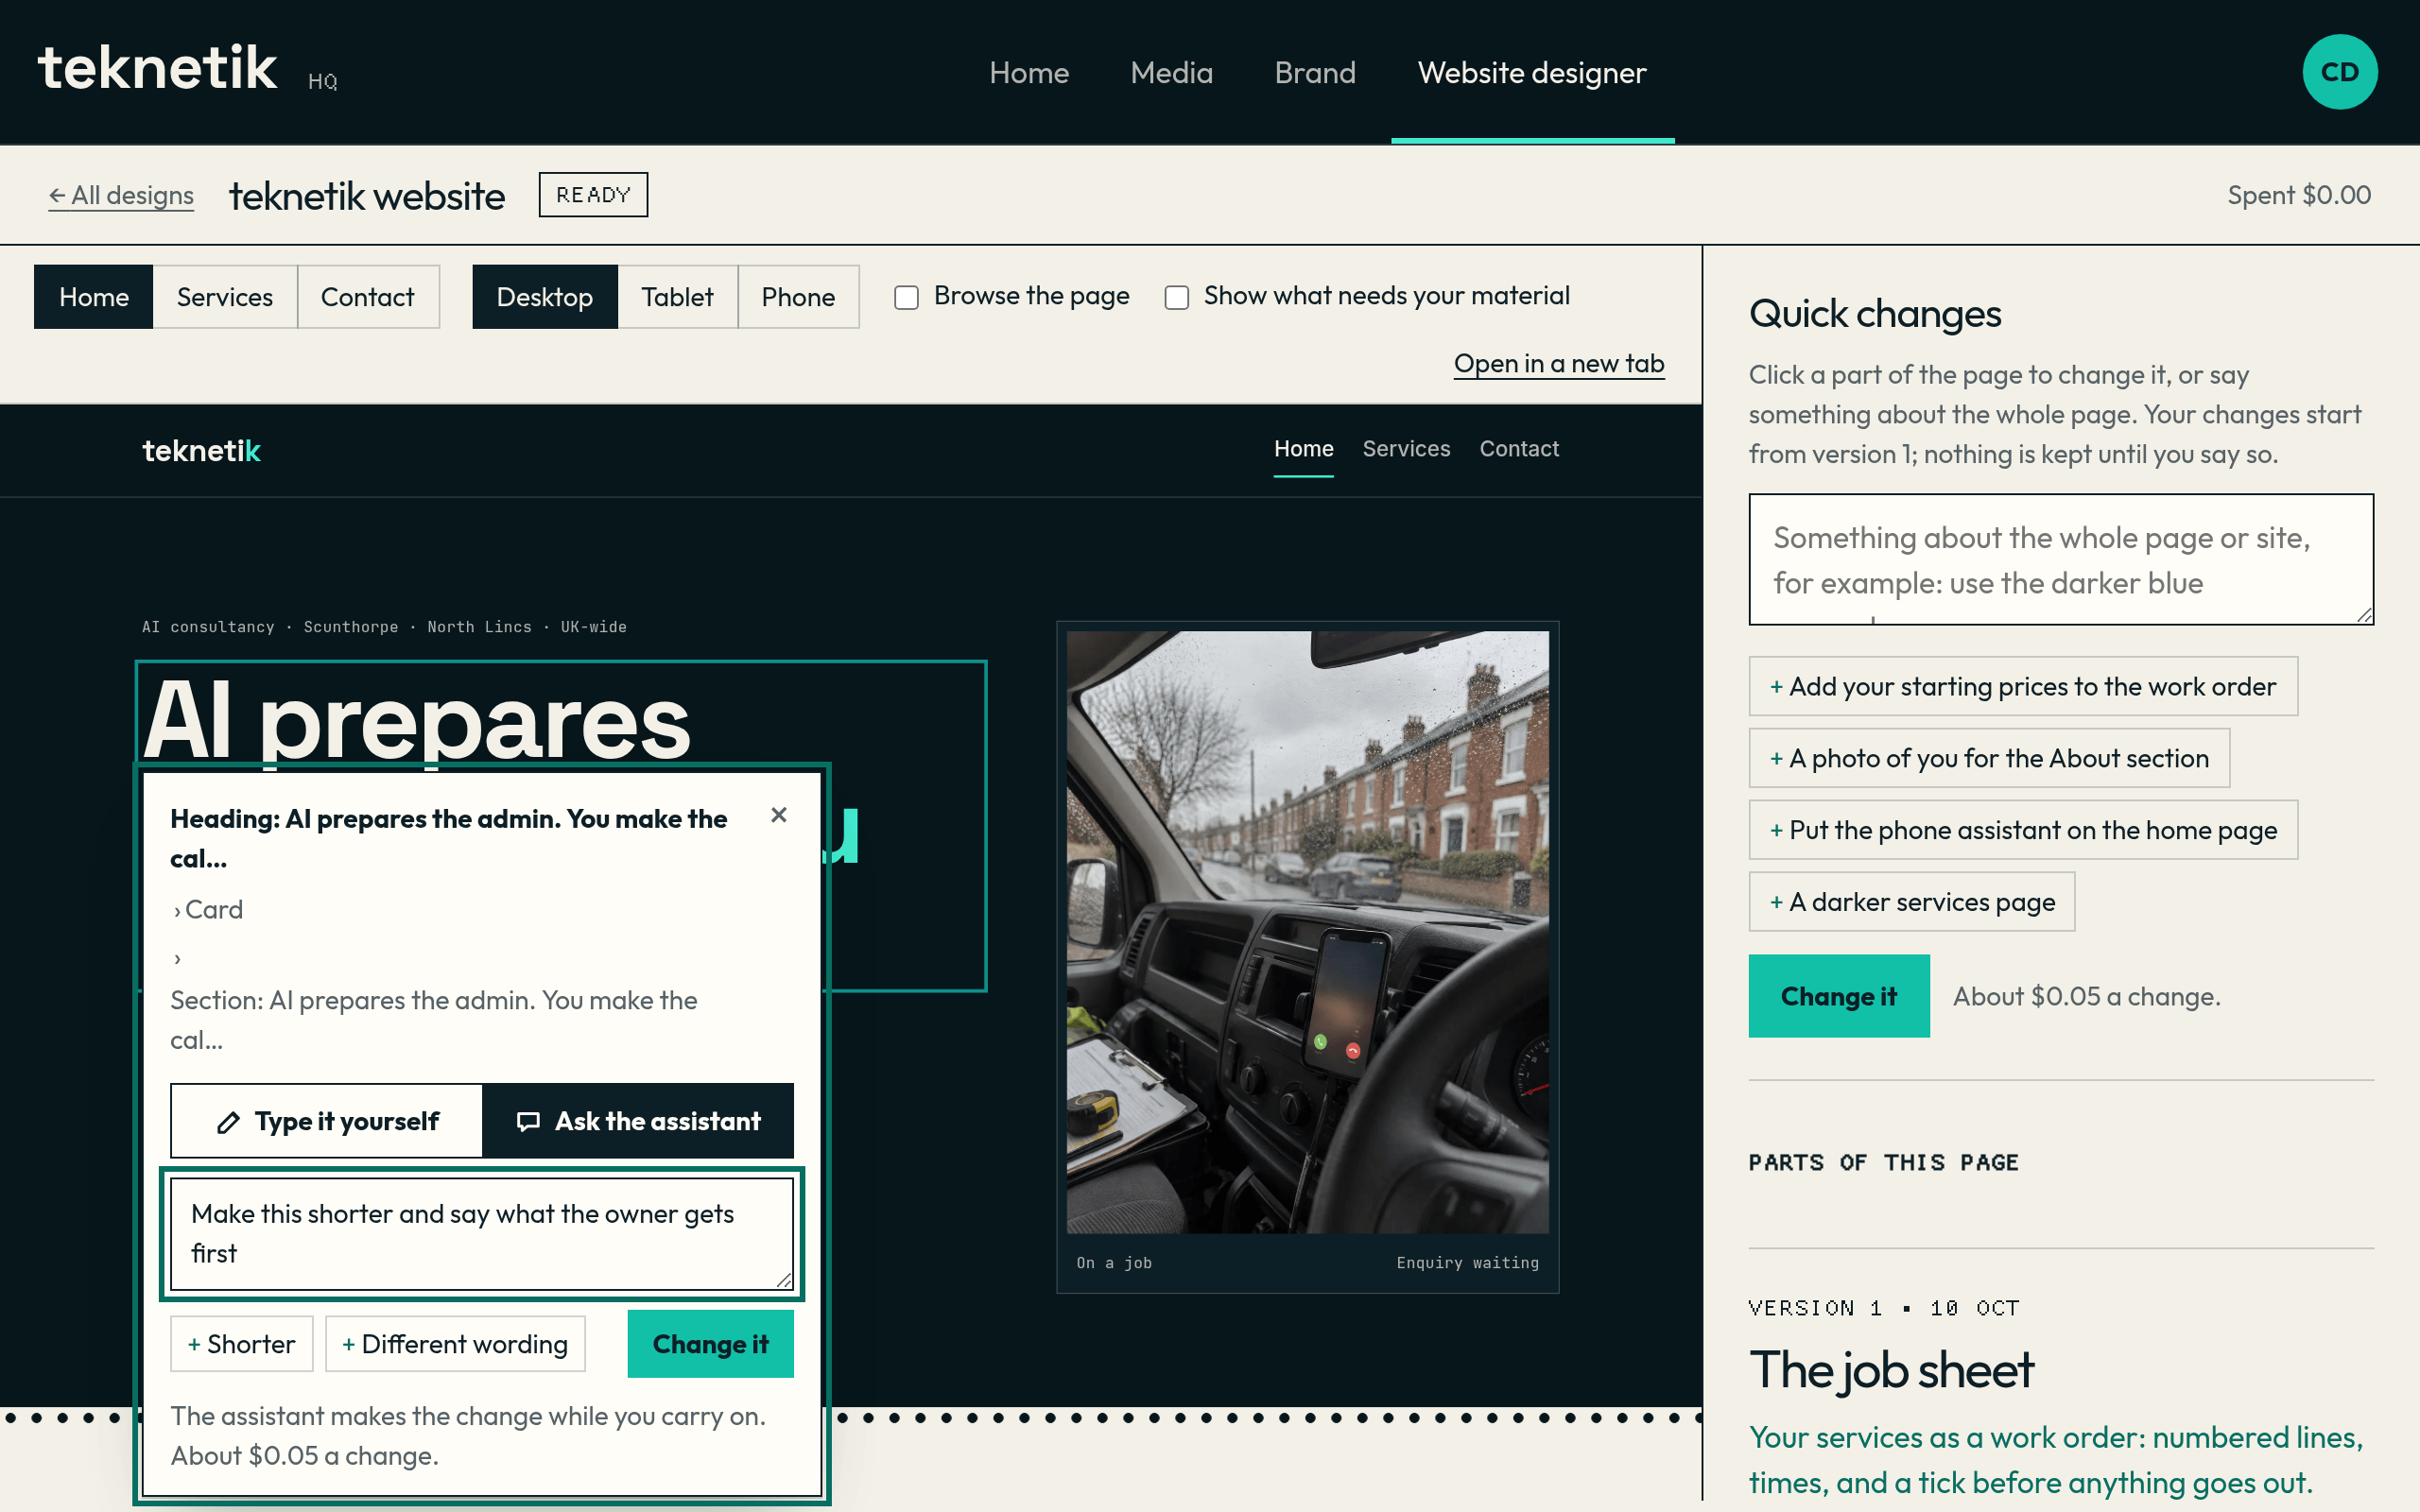Viewport: 2420px width, 1512px height.
Task: Click The job sheet version heading
Action: (x=1891, y=1370)
